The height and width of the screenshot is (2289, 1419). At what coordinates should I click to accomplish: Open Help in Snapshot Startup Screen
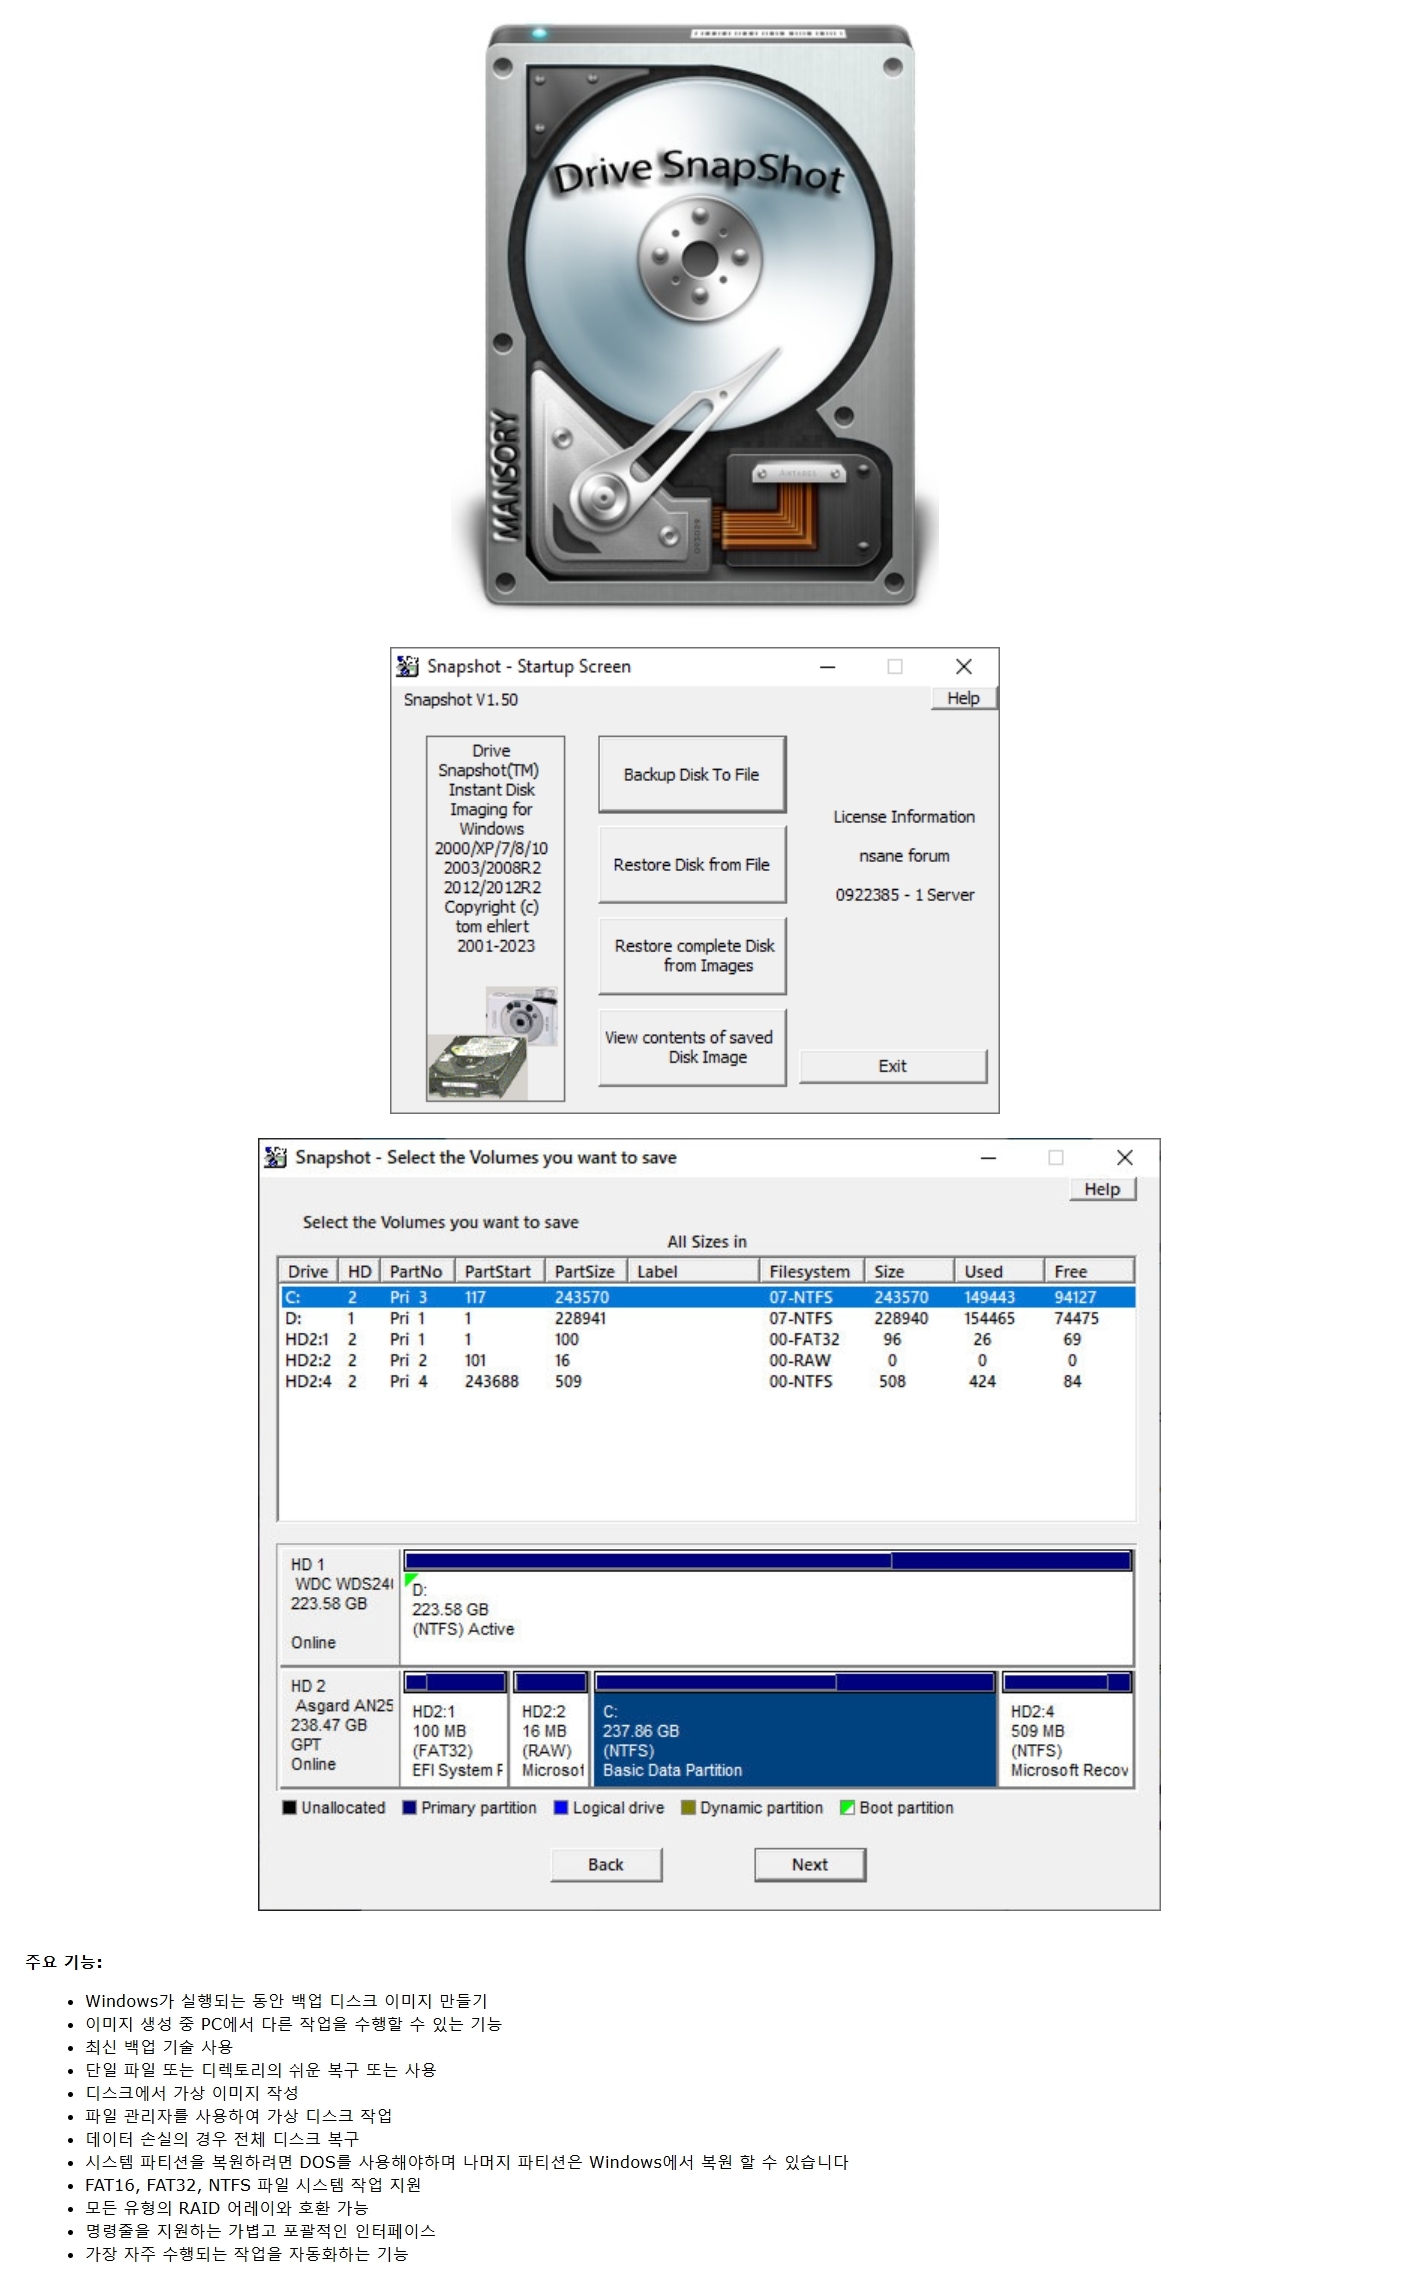(964, 698)
